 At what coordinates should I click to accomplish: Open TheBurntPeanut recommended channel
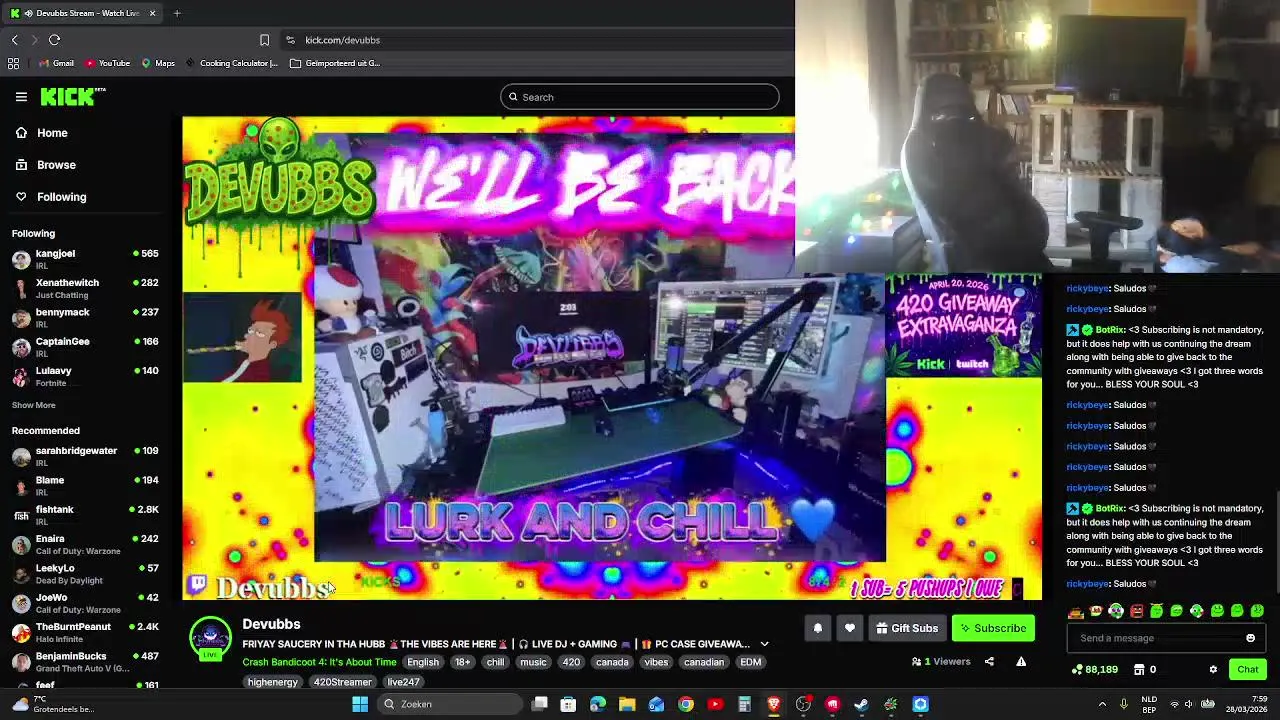point(86,632)
